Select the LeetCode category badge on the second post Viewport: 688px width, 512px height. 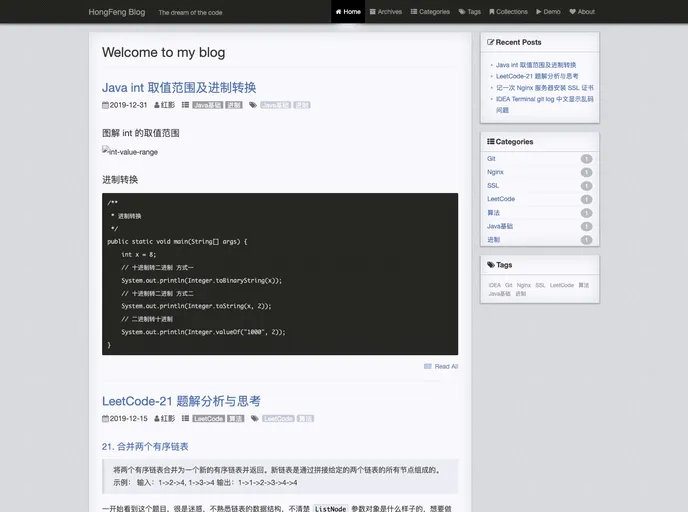coord(208,419)
